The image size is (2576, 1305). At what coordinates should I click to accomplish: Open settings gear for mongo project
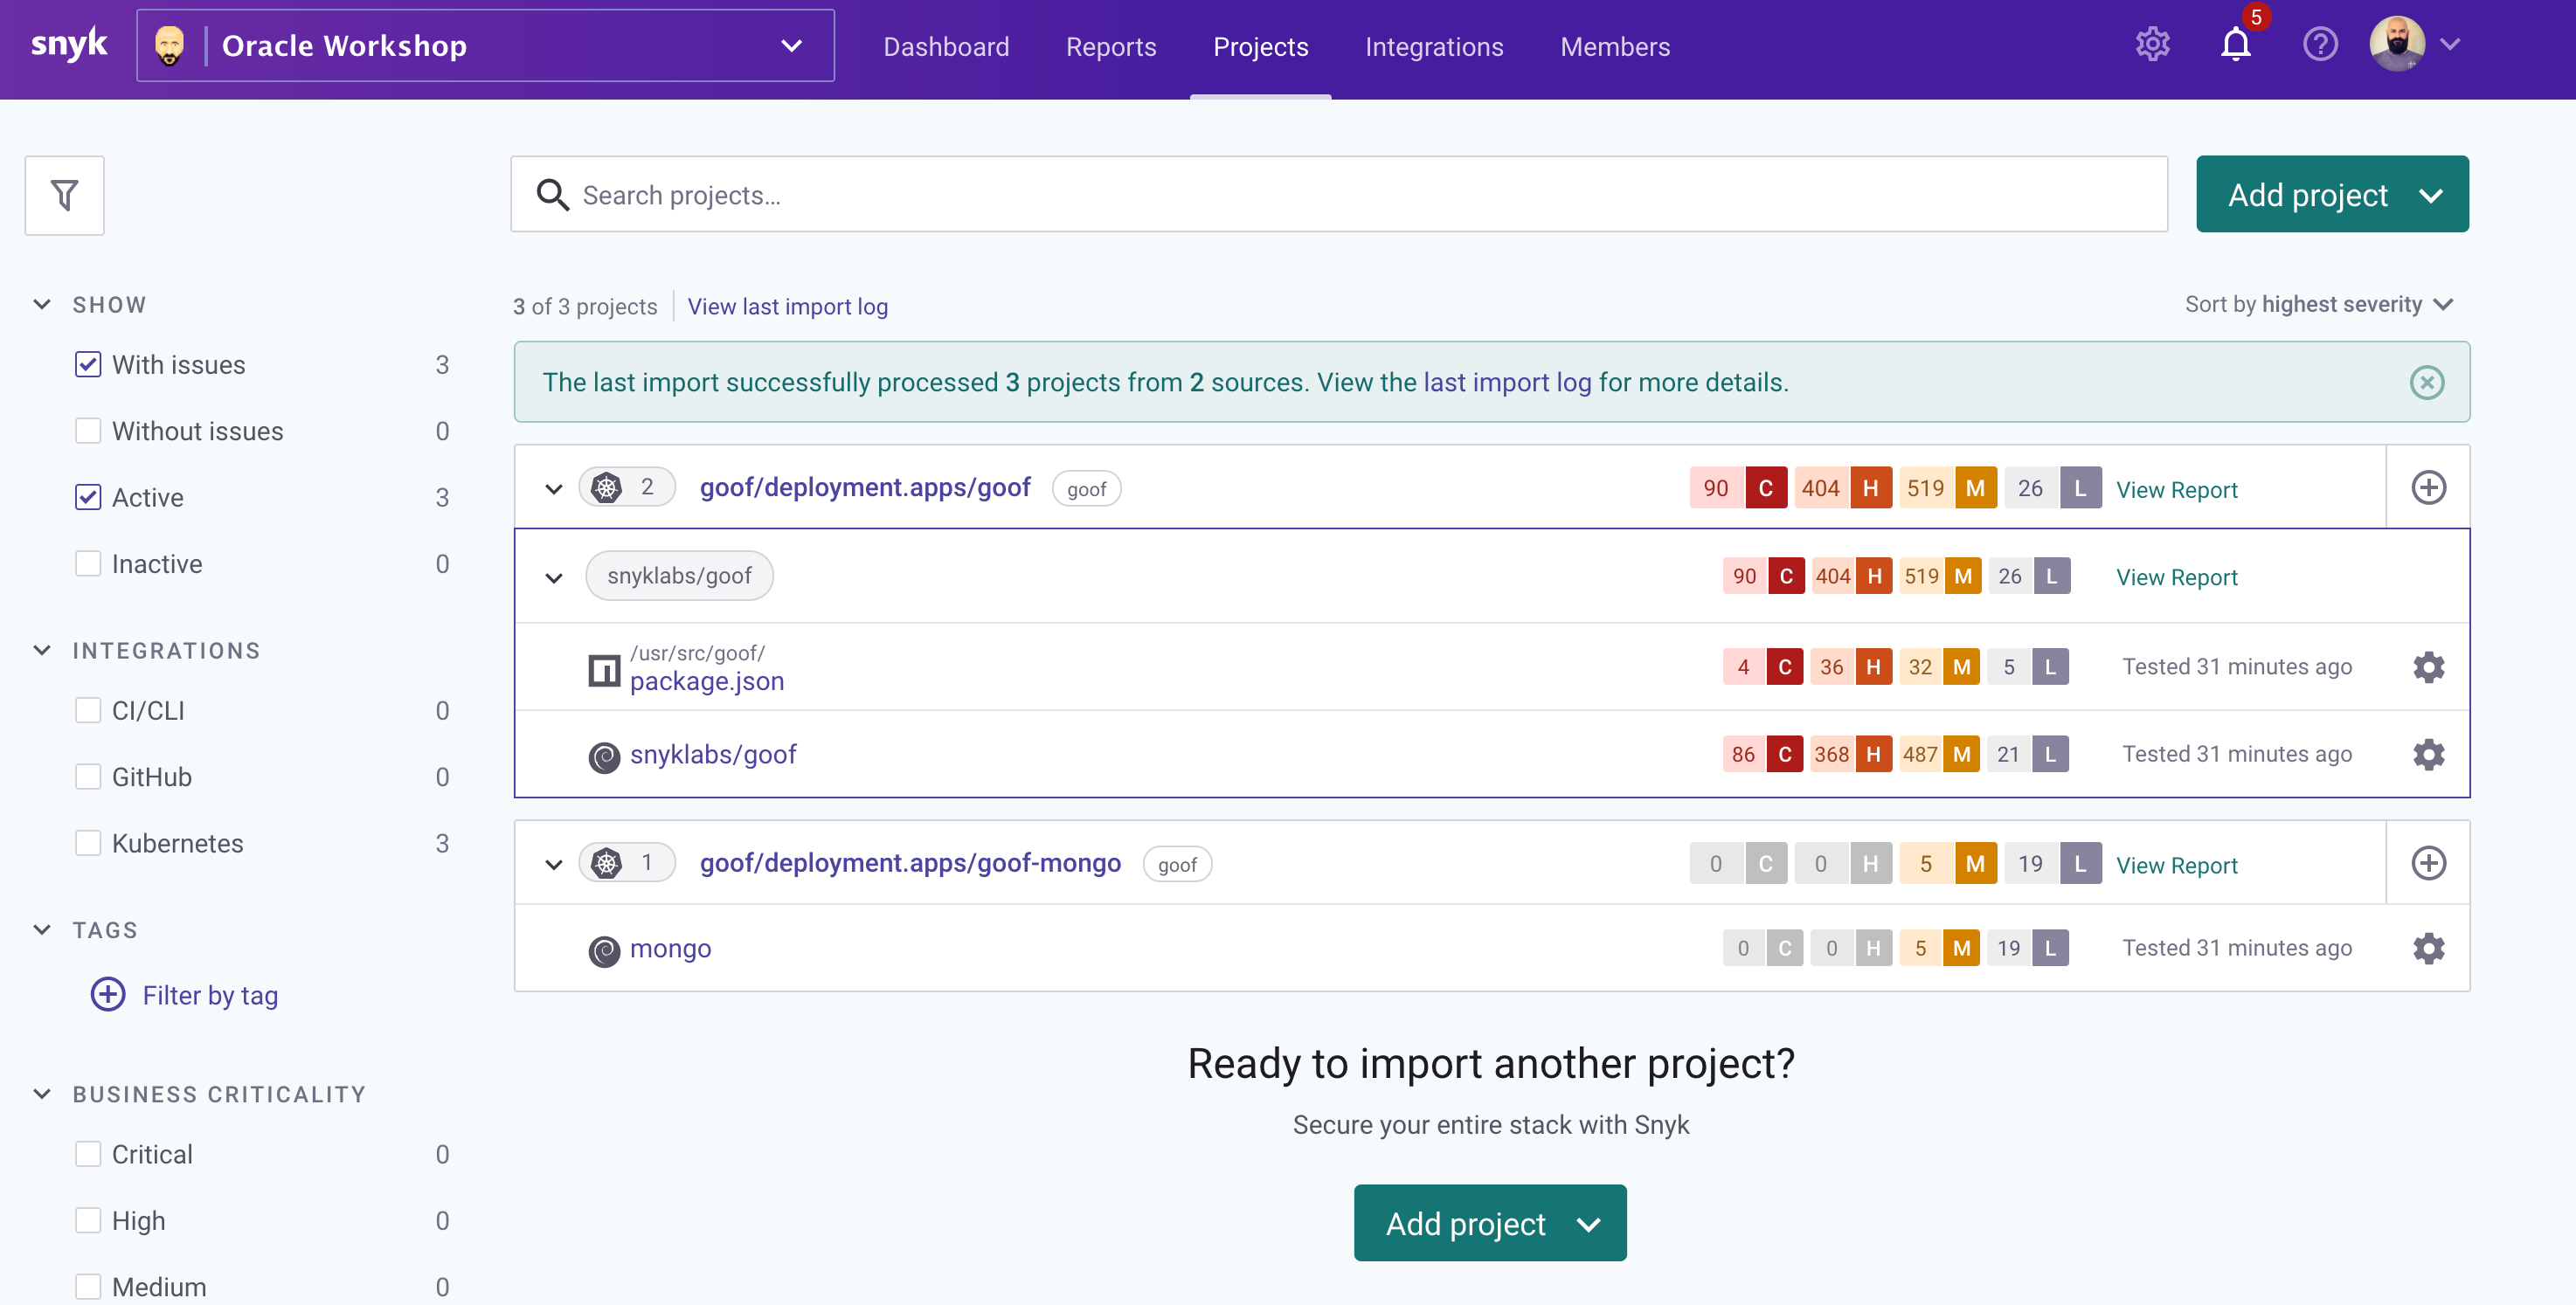2428,948
